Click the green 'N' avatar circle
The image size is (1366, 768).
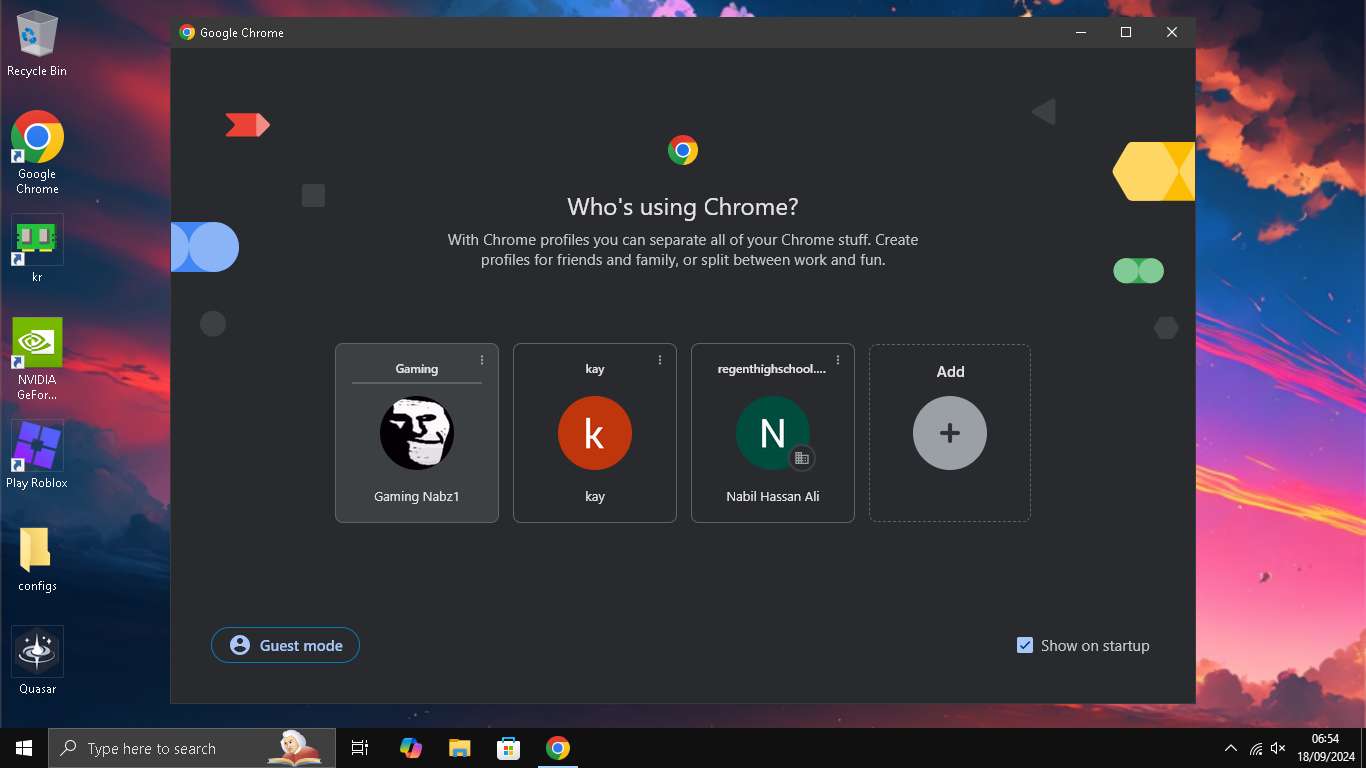[x=773, y=433]
